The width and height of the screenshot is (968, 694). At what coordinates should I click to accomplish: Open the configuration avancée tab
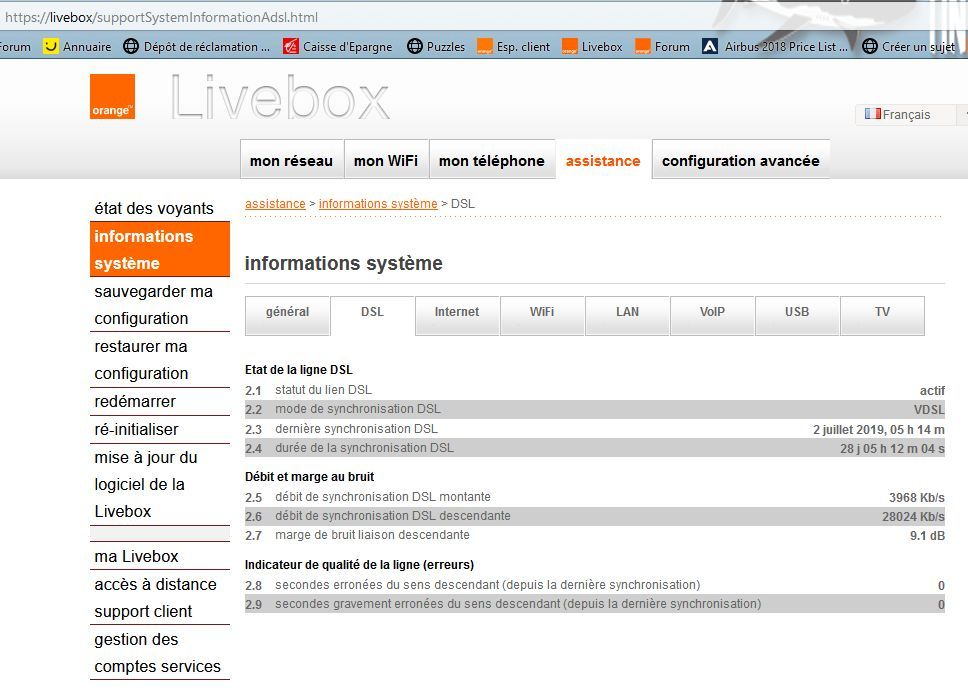[x=740, y=160]
